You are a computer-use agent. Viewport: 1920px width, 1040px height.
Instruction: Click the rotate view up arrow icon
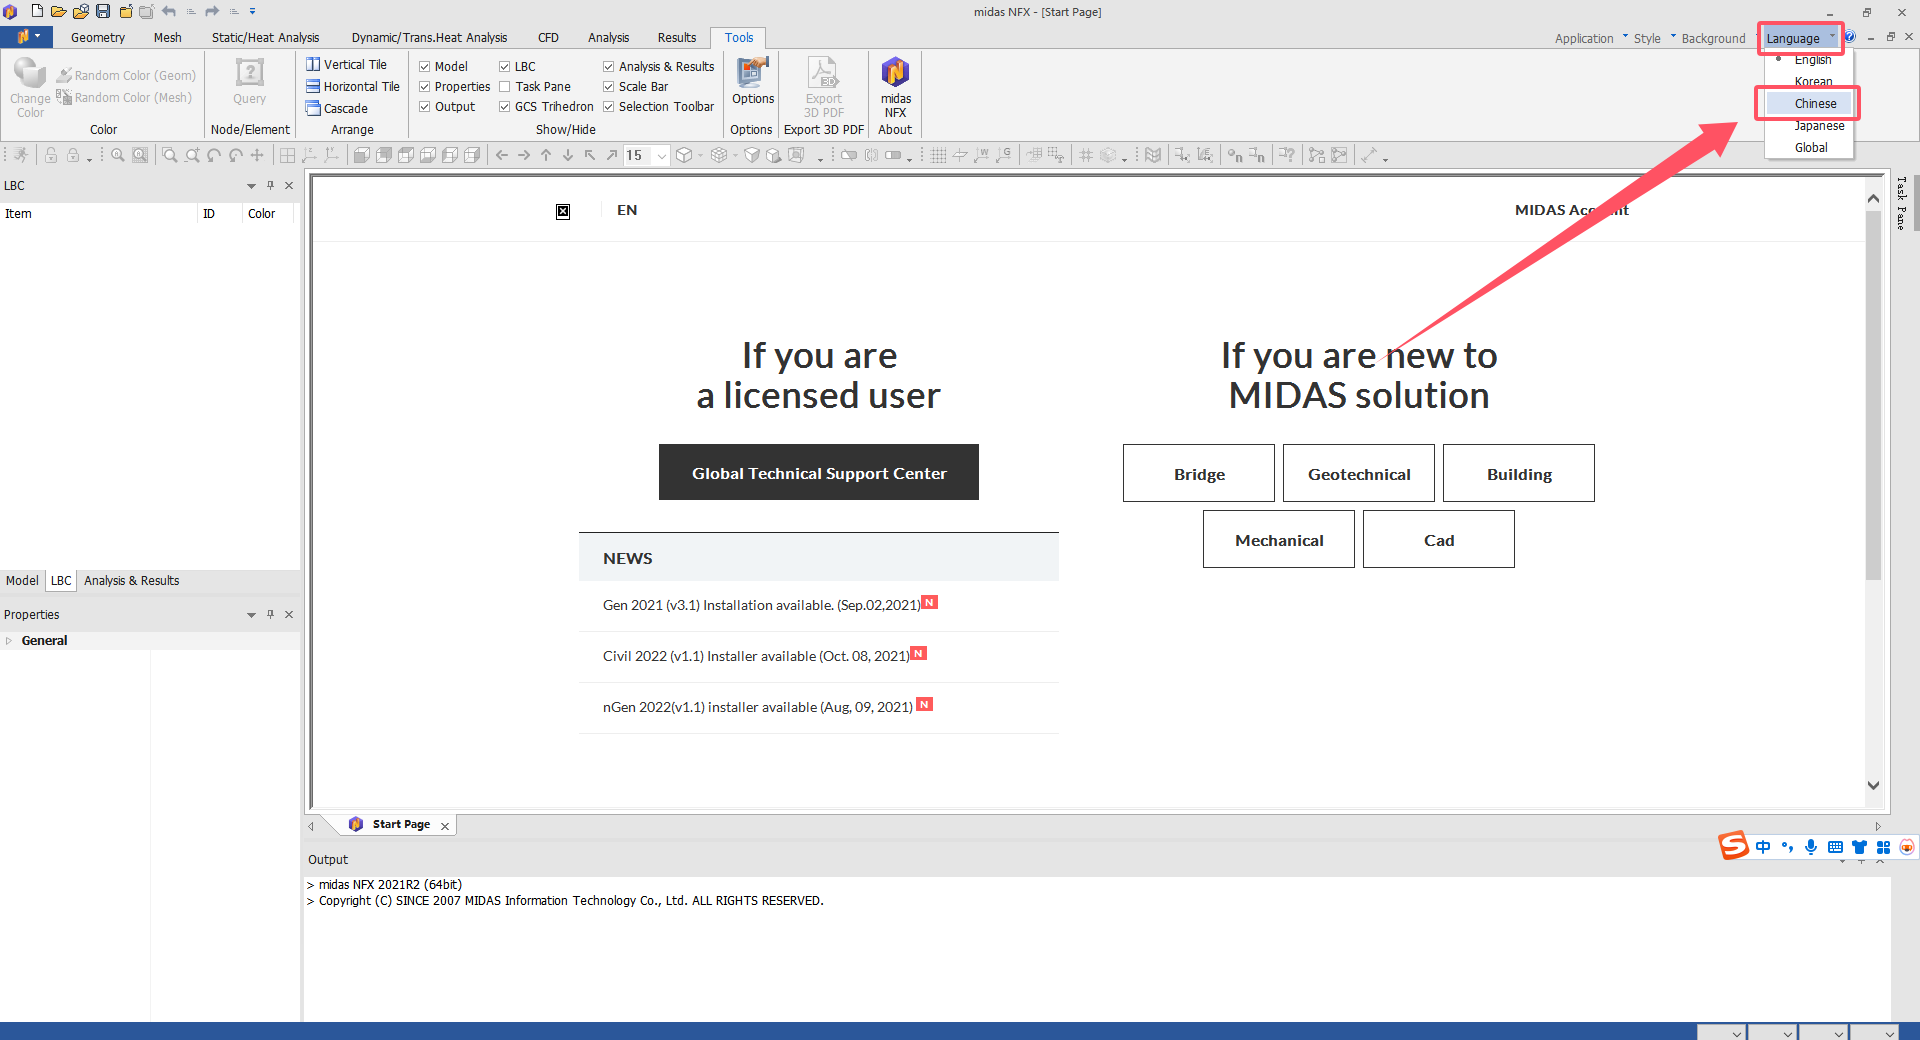[546, 155]
